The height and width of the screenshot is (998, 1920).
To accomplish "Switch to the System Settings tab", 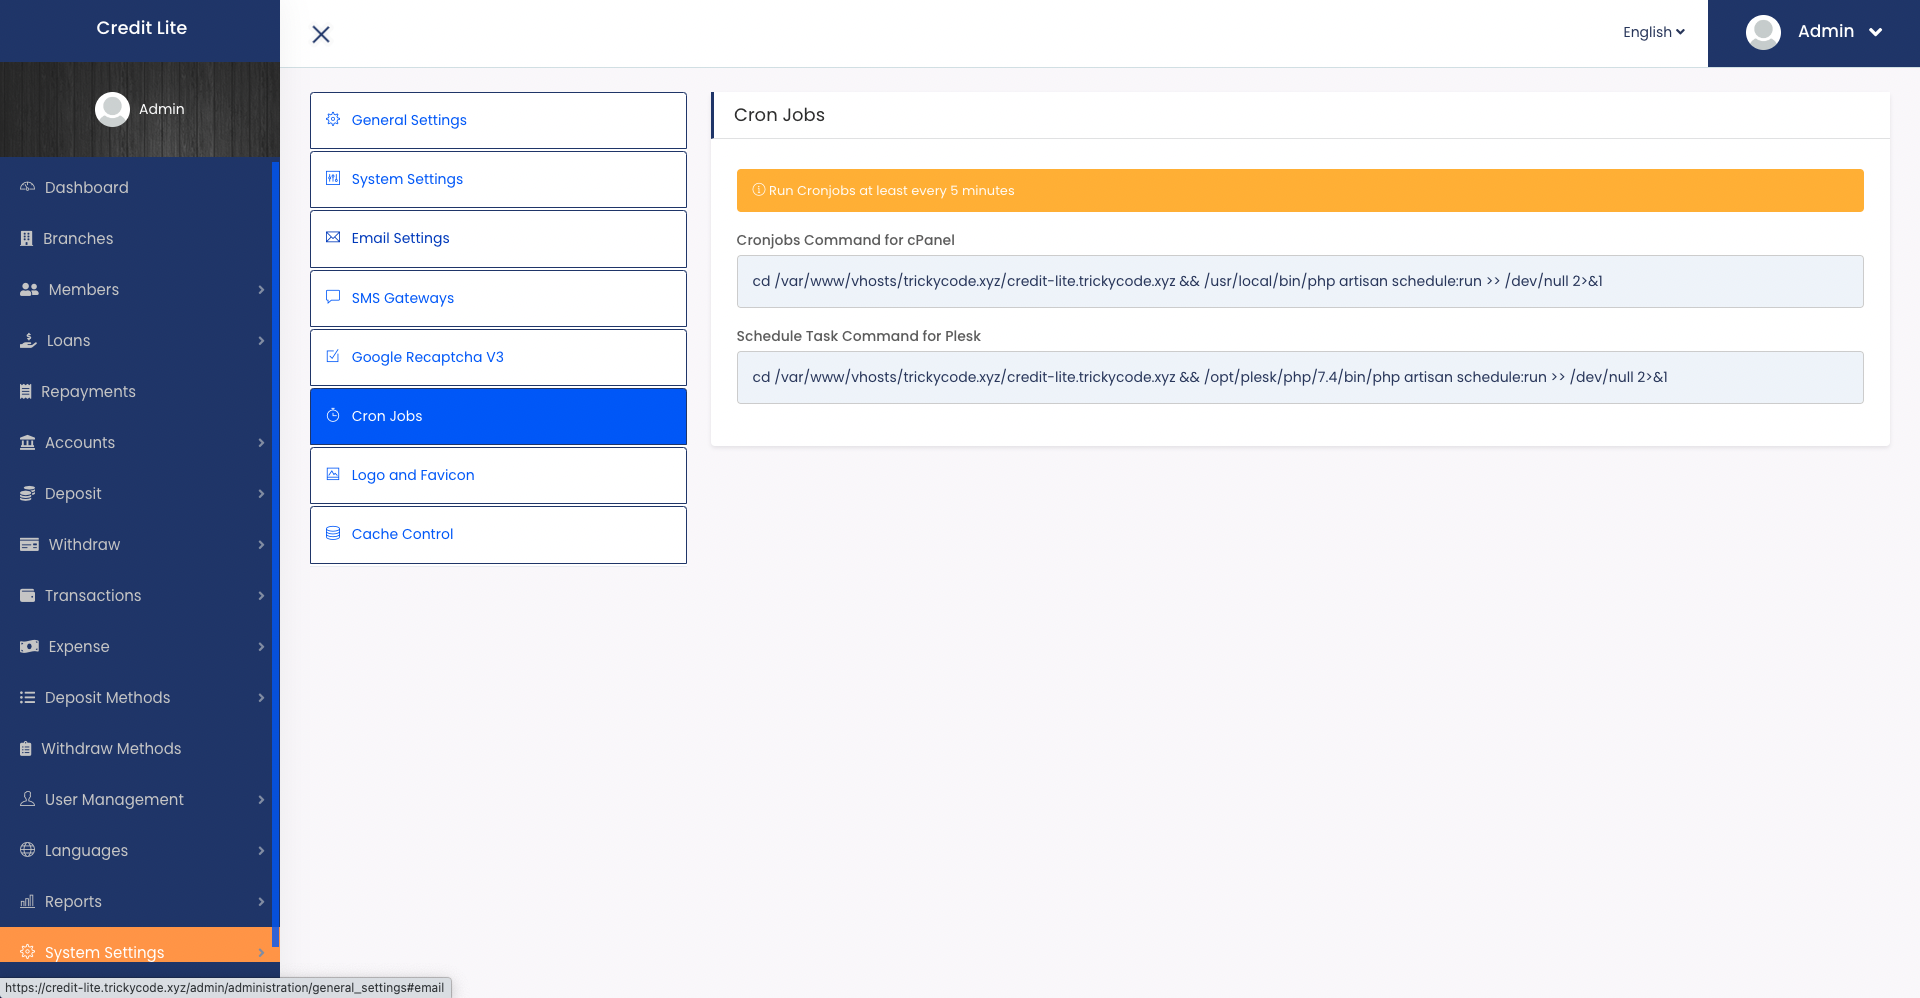I will 498,179.
